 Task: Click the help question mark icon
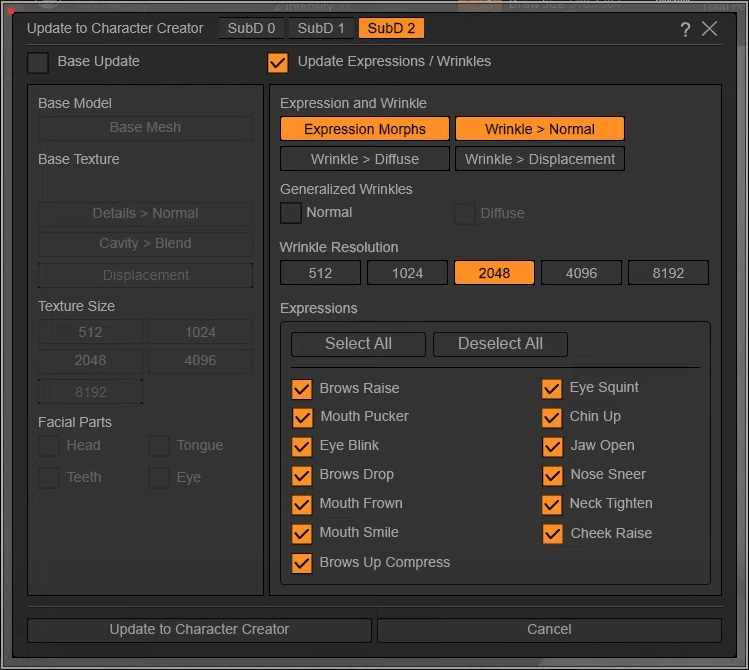pyautogui.click(x=685, y=29)
